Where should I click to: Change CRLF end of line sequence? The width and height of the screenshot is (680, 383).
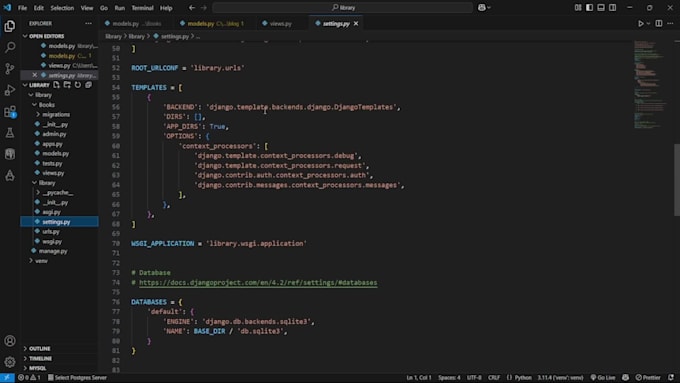click(494, 378)
